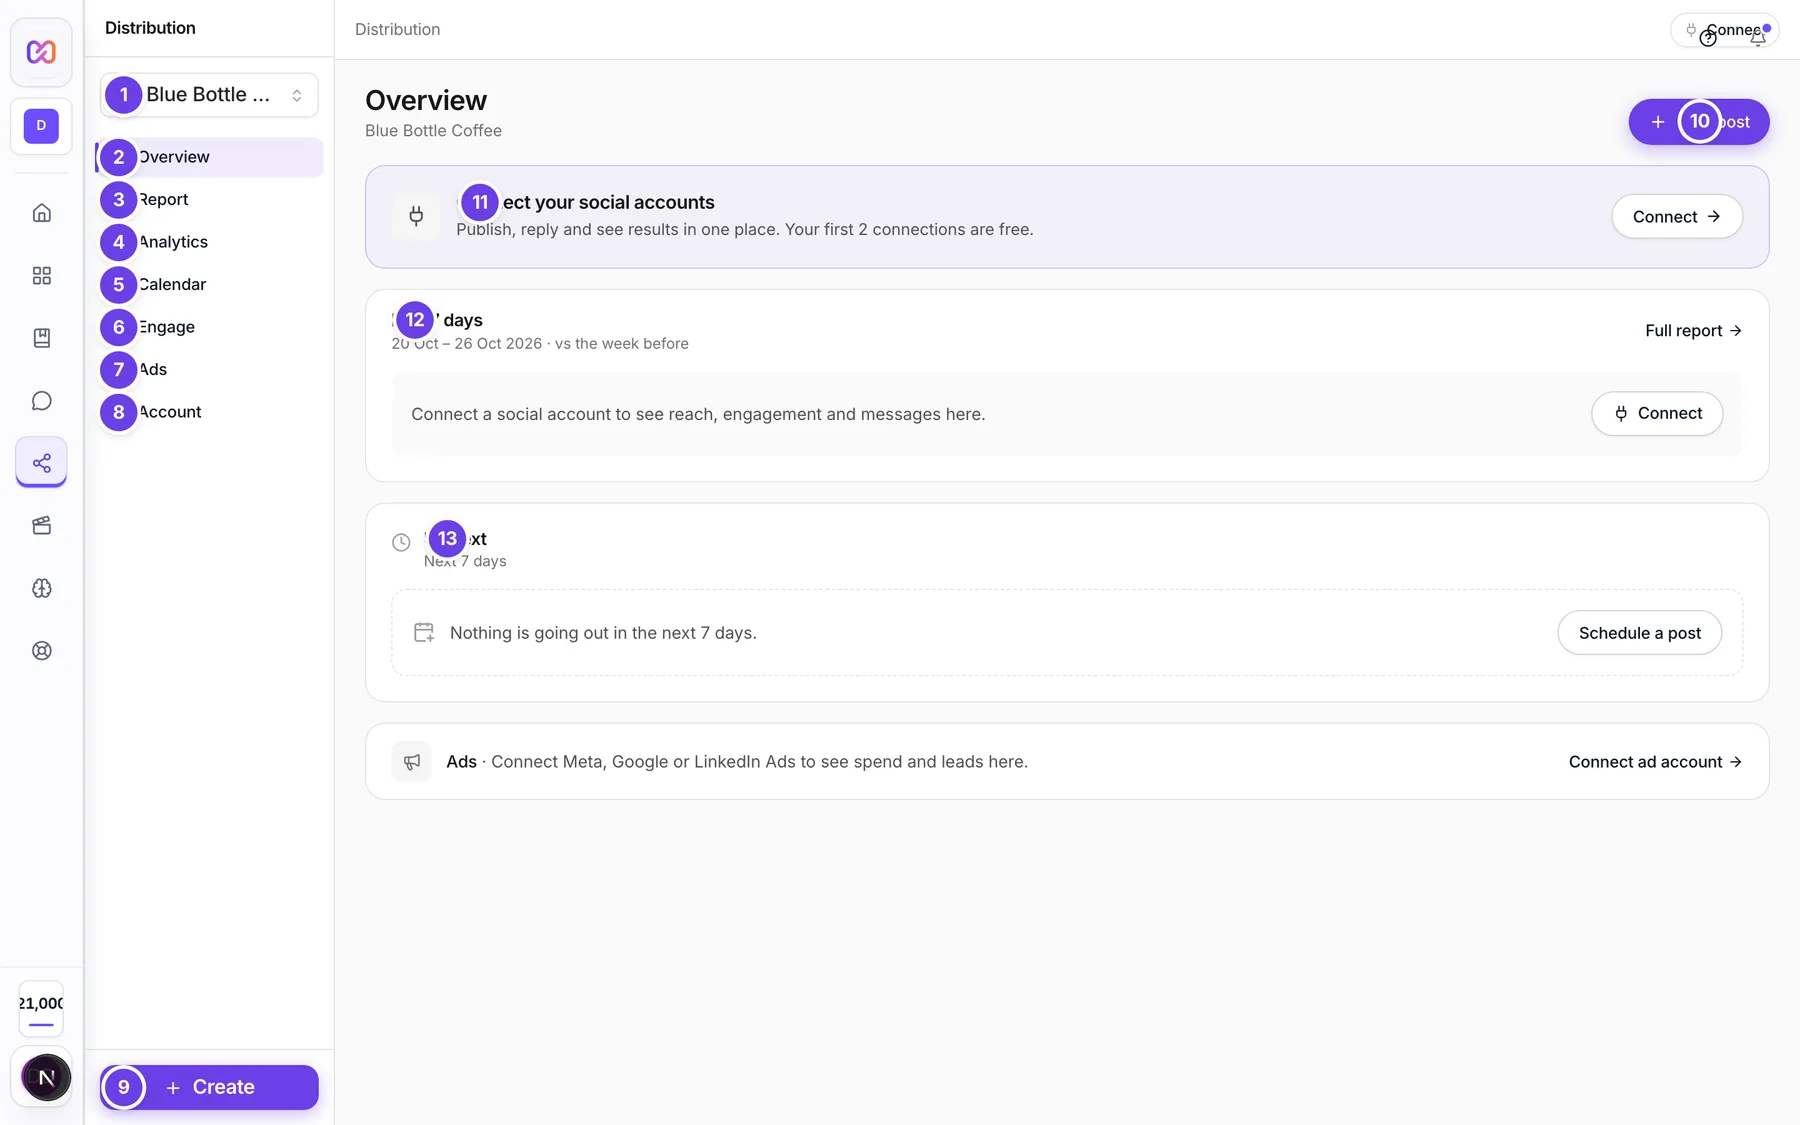1800x1125 pixels.
Task: Open the Full report link
Action: [x=1693, y=331]
